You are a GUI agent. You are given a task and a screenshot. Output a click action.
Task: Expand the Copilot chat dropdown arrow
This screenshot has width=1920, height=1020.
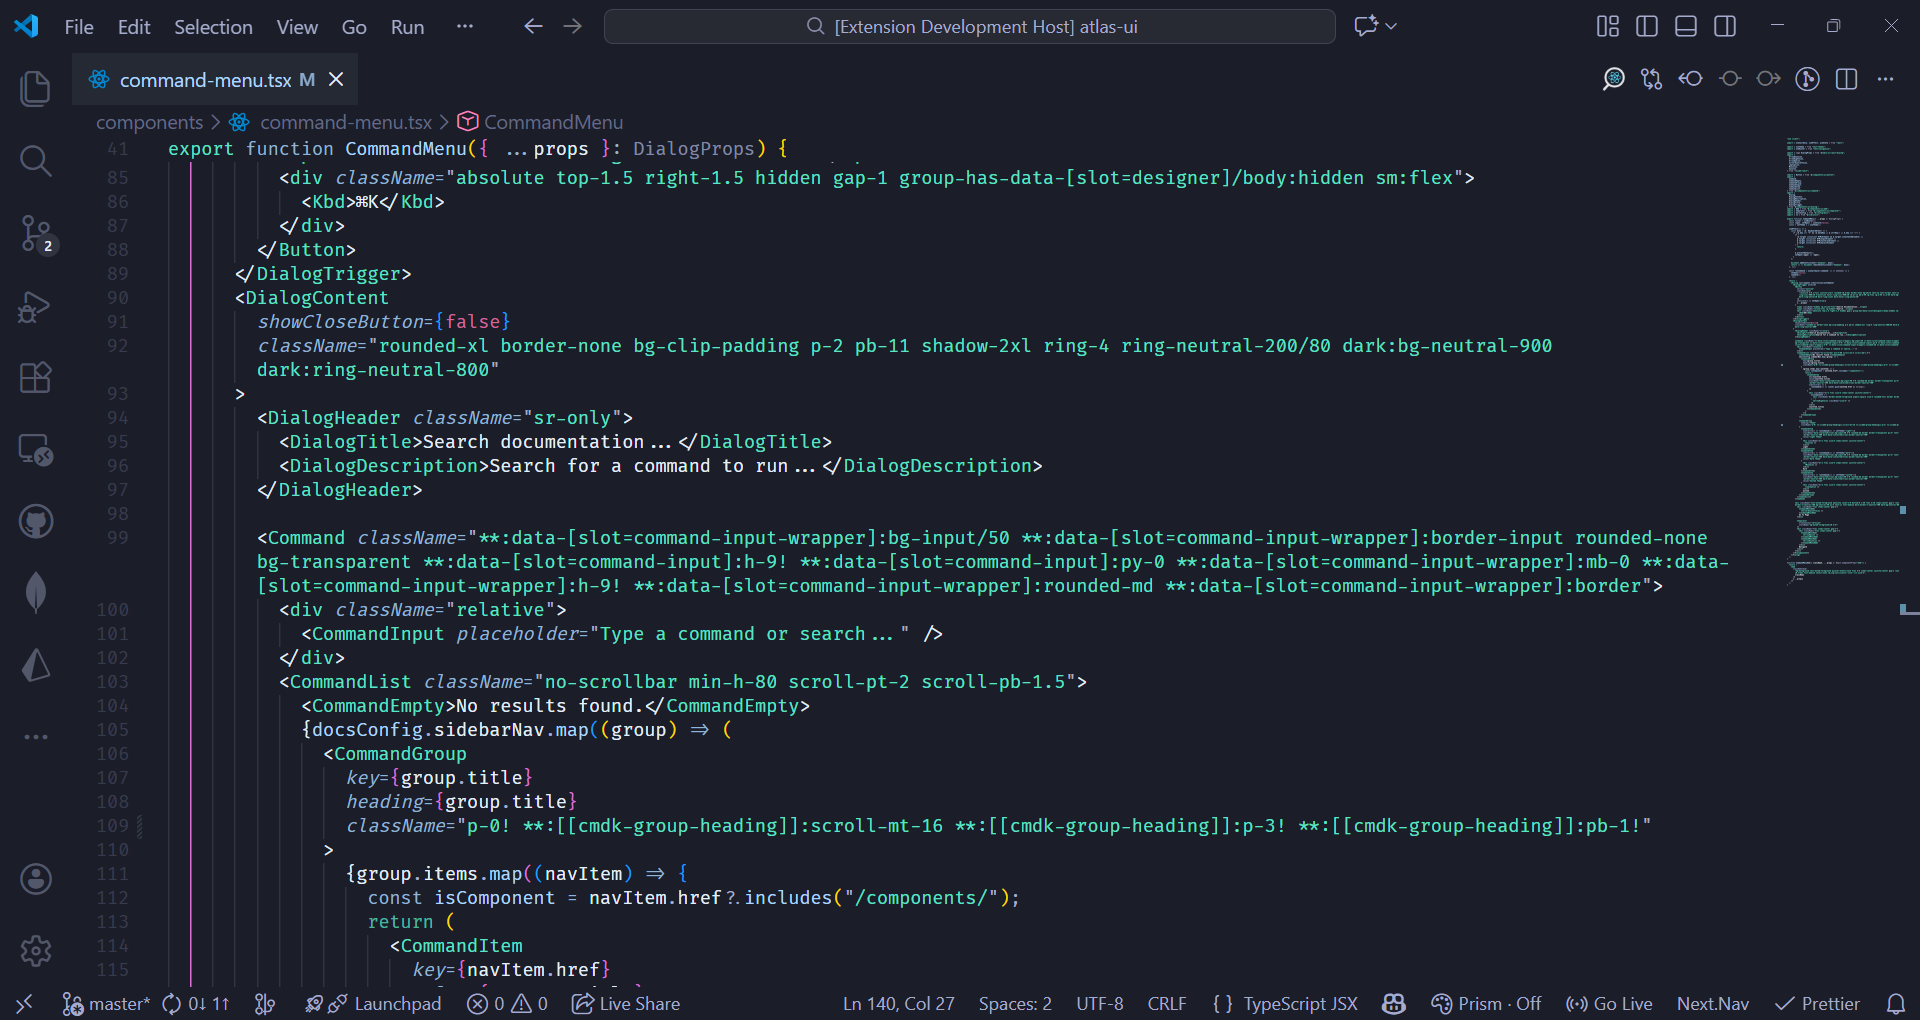tap(1392, 26)
